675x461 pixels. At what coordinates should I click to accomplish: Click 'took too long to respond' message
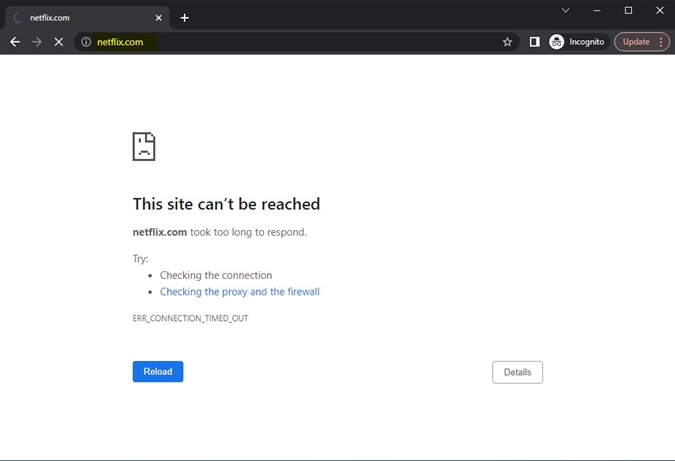coord(248,232)
